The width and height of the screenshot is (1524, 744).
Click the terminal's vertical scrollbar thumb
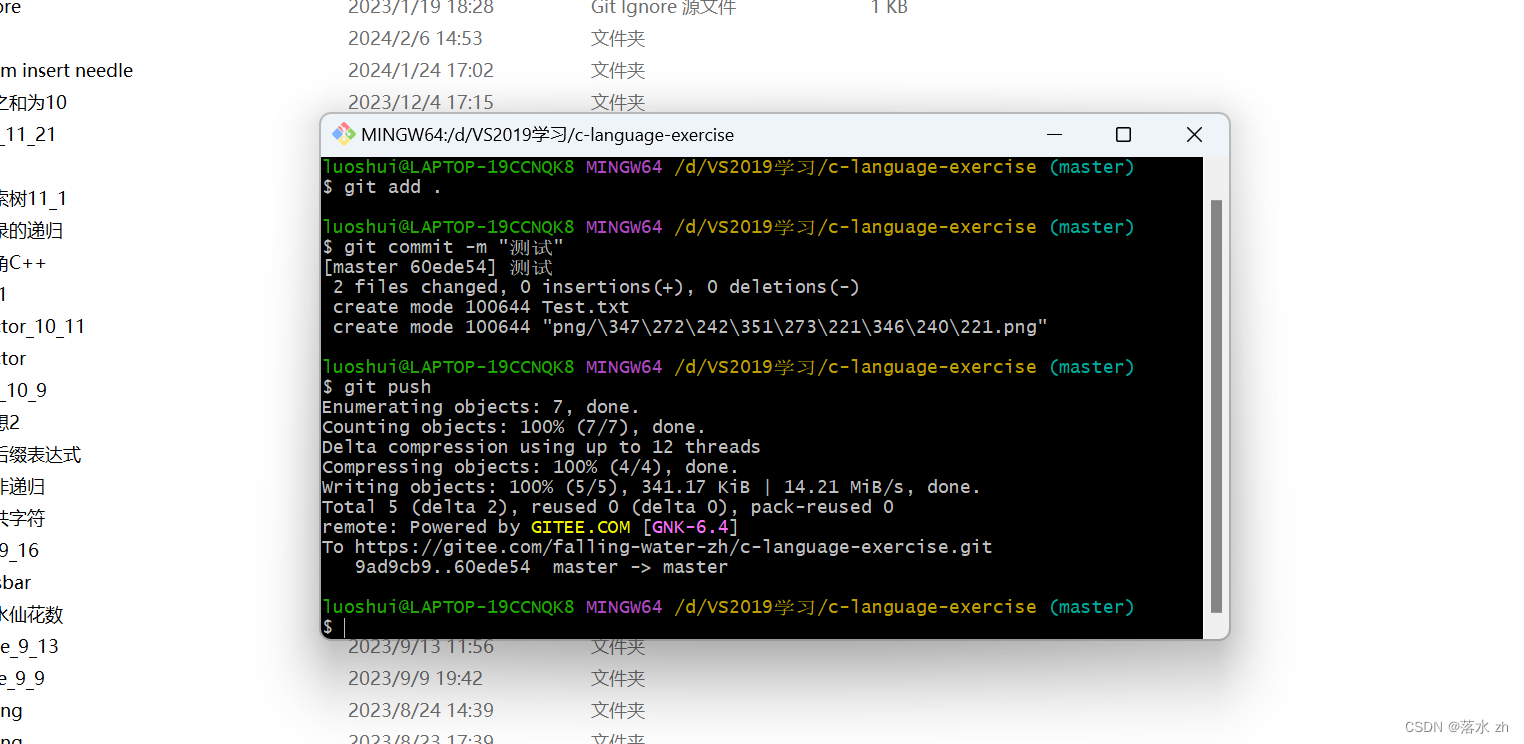coord(1216,405)
